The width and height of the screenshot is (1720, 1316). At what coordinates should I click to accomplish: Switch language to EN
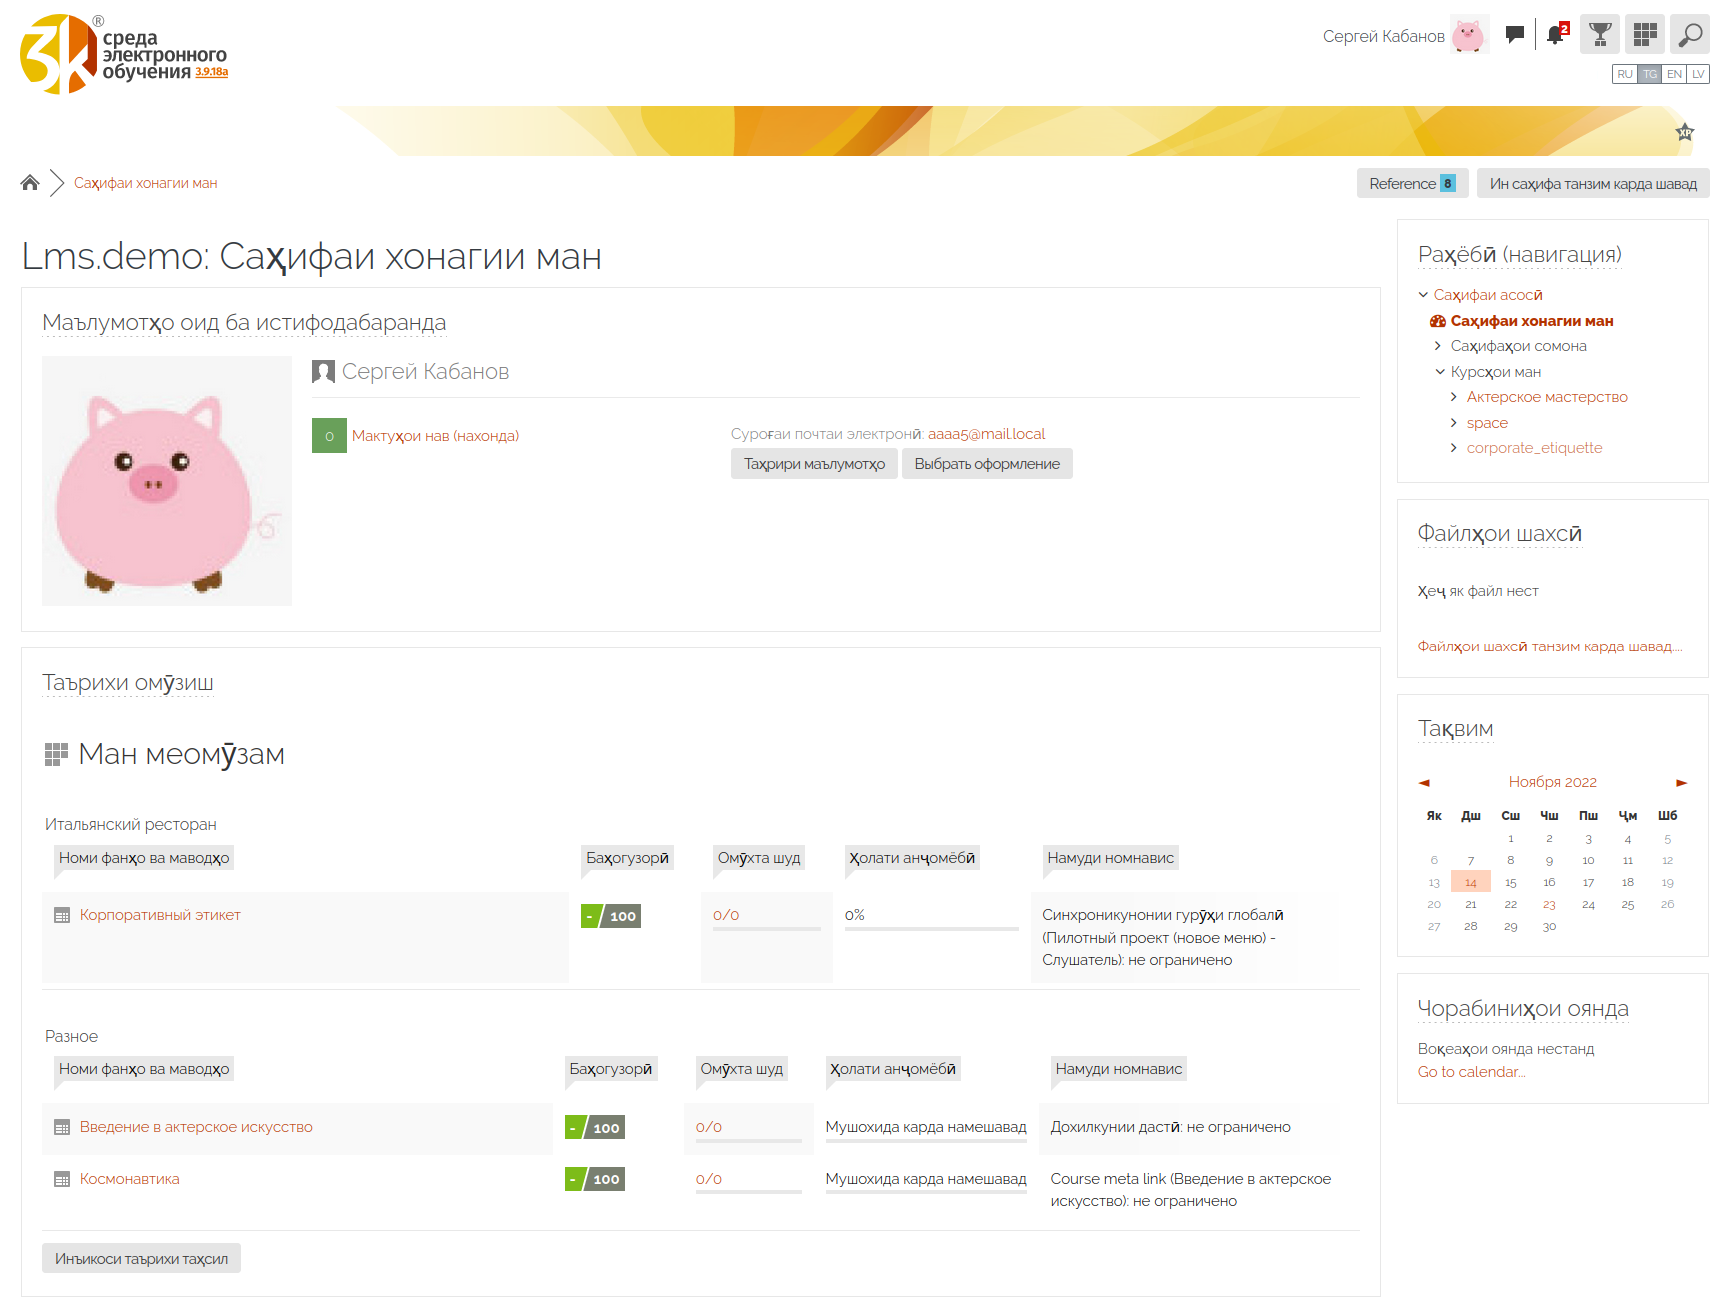tap(1674, 74)
